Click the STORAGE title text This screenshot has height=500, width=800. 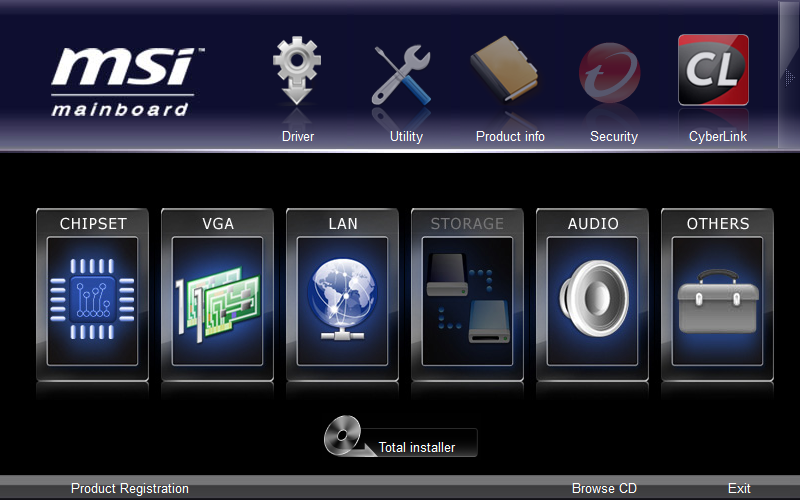pyautogui.click(x=467, y=223)
